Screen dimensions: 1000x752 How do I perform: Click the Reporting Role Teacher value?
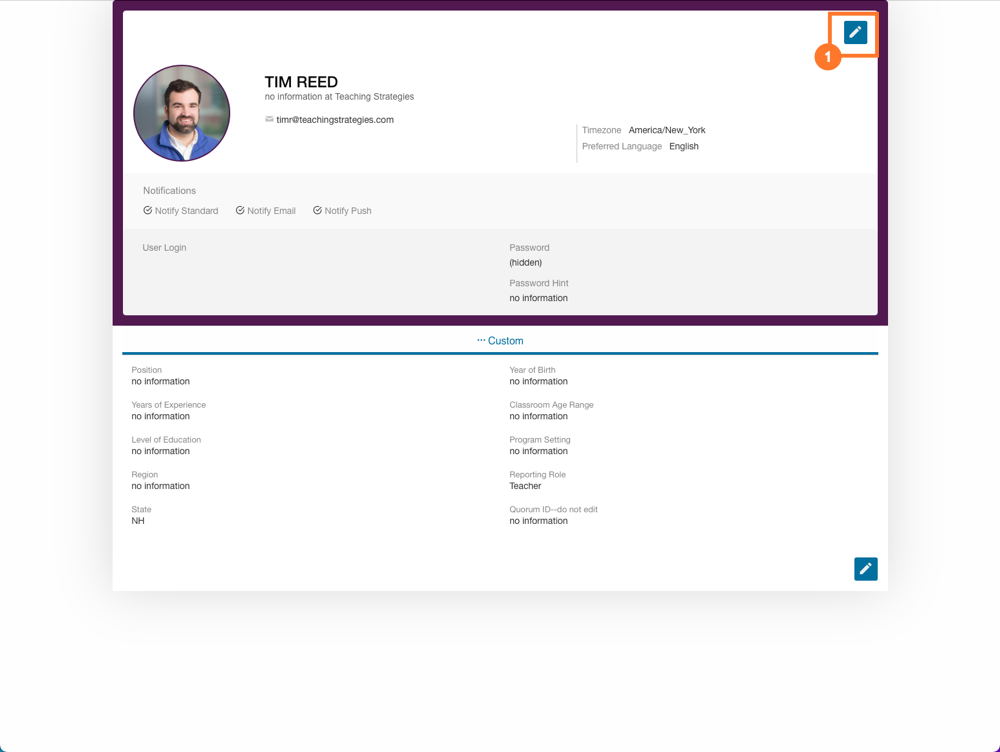(x=525, y=486)
